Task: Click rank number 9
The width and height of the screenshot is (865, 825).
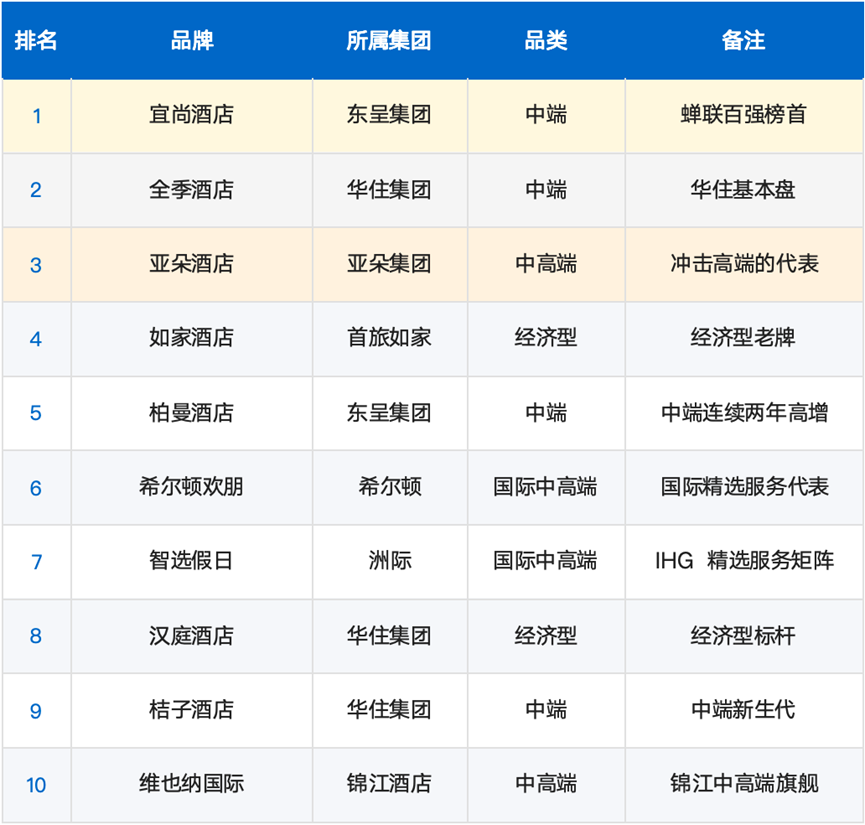Action: [x=36, y=711]
